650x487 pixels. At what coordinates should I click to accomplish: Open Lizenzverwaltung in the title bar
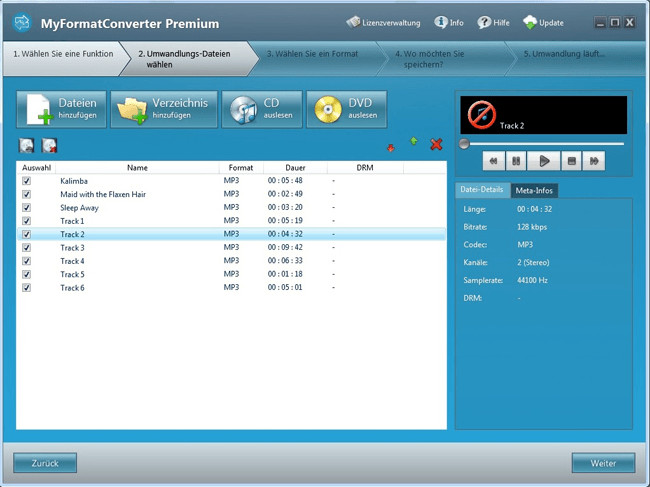pos(385,22)
